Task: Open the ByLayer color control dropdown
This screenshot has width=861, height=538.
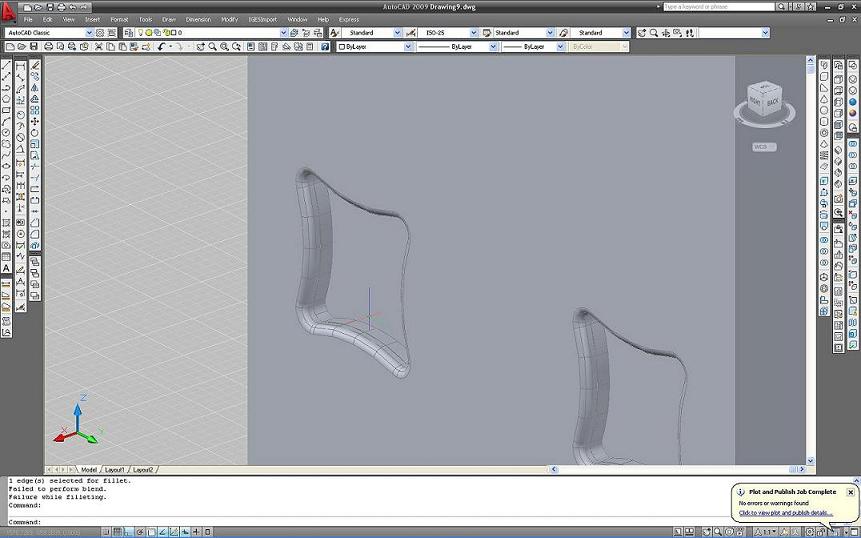Action: (x=408, y=47)
